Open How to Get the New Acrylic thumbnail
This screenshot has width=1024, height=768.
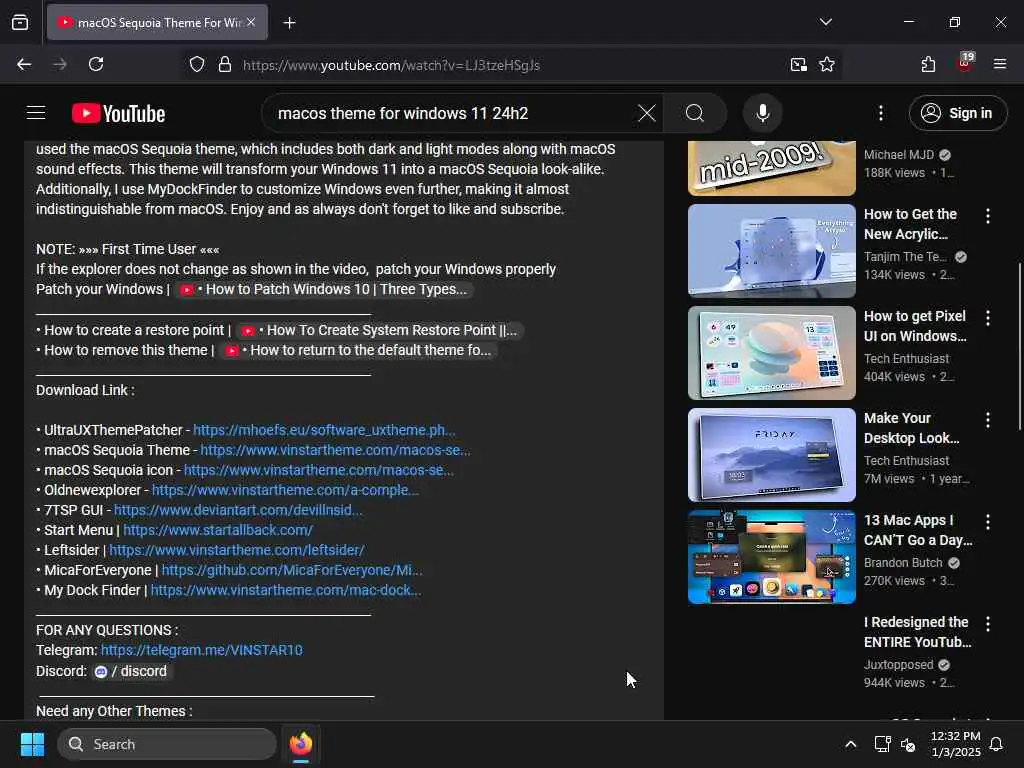tap(772, 251)
